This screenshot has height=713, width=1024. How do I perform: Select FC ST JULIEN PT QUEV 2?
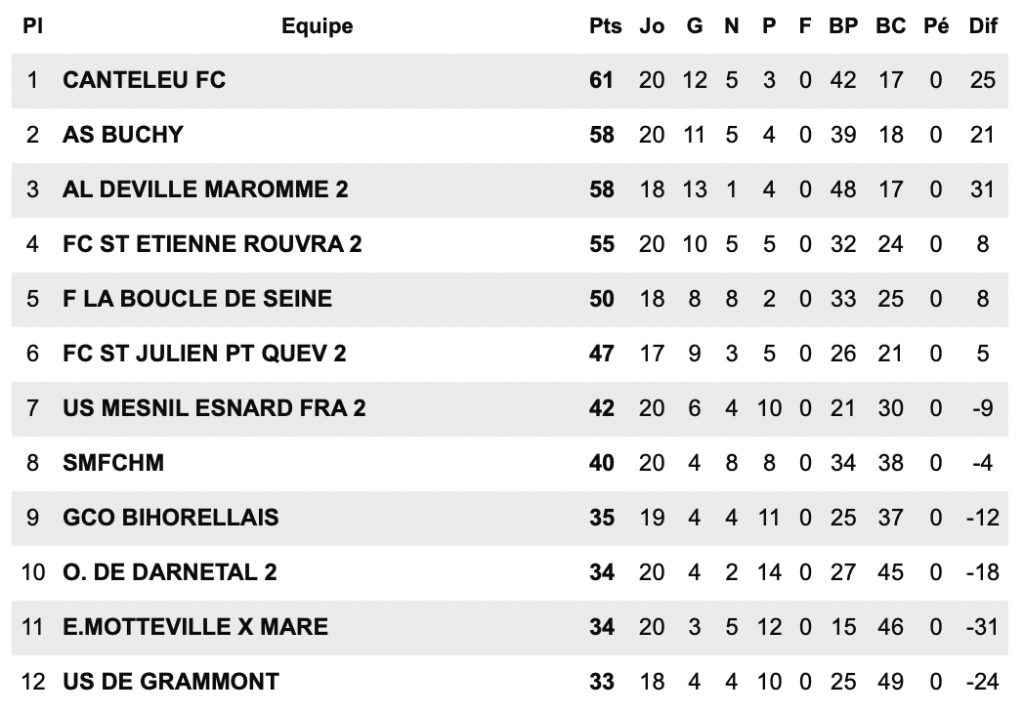coord(204,354)
